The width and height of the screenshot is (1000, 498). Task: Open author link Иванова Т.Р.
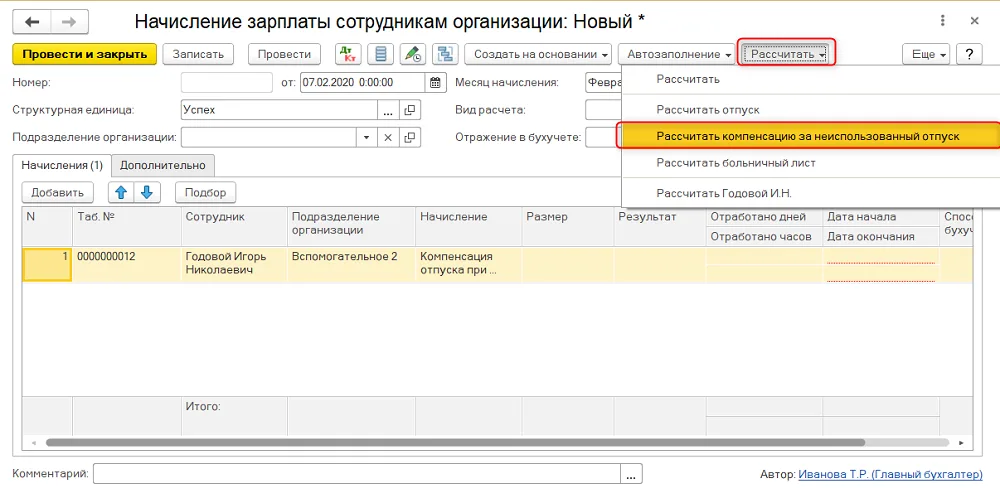(x=890, y=474)
